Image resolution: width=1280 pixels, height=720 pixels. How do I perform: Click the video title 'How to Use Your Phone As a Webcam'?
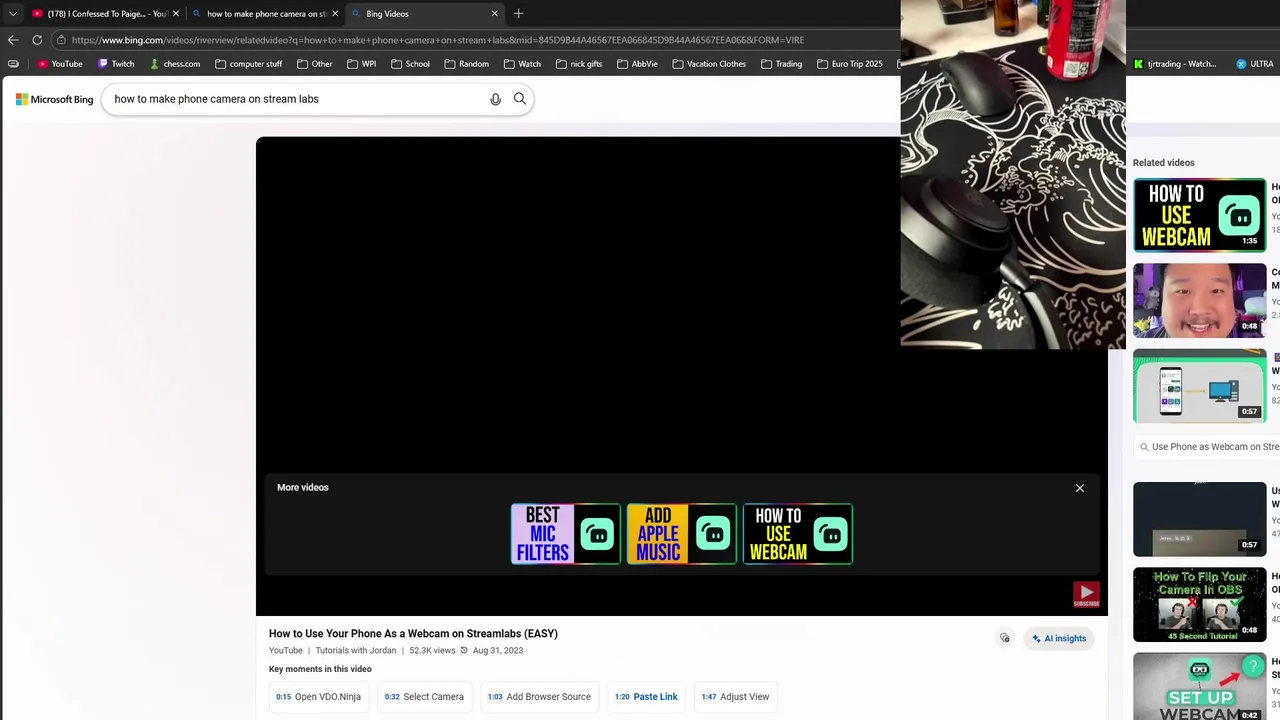click(413, 633)
